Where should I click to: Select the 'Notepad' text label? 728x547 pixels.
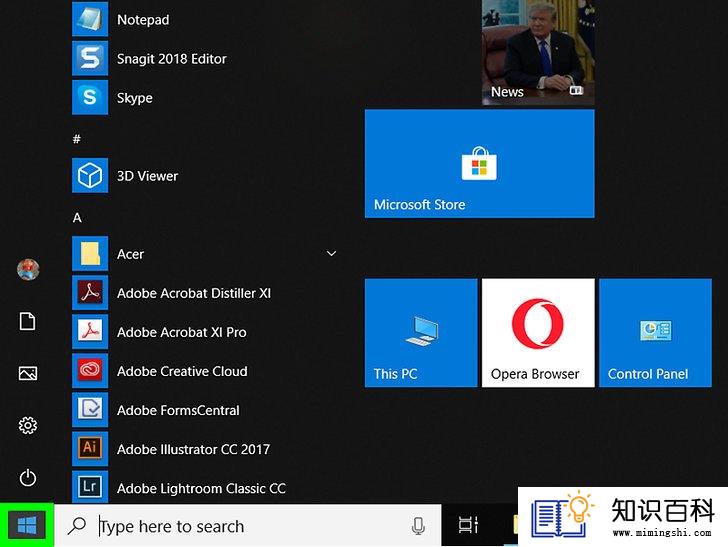click(x=143, y=20)
